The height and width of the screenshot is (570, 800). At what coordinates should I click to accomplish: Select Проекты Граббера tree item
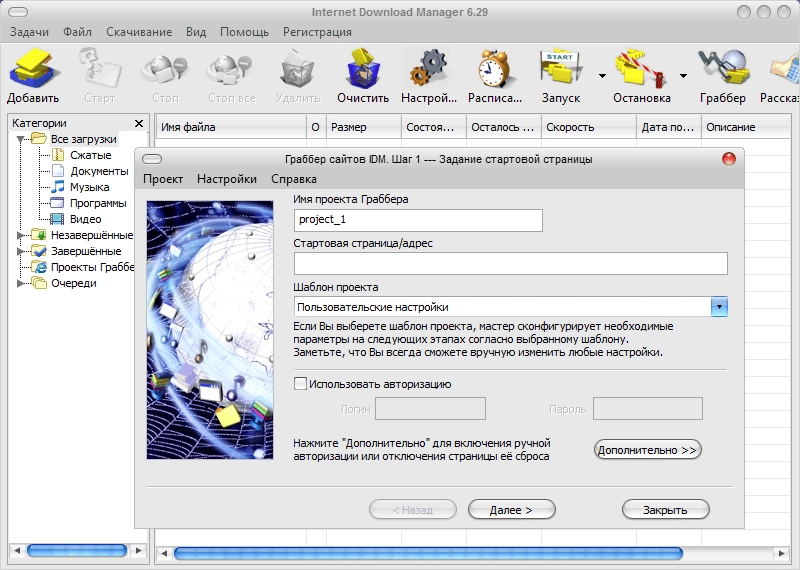[x=92, y=267]
